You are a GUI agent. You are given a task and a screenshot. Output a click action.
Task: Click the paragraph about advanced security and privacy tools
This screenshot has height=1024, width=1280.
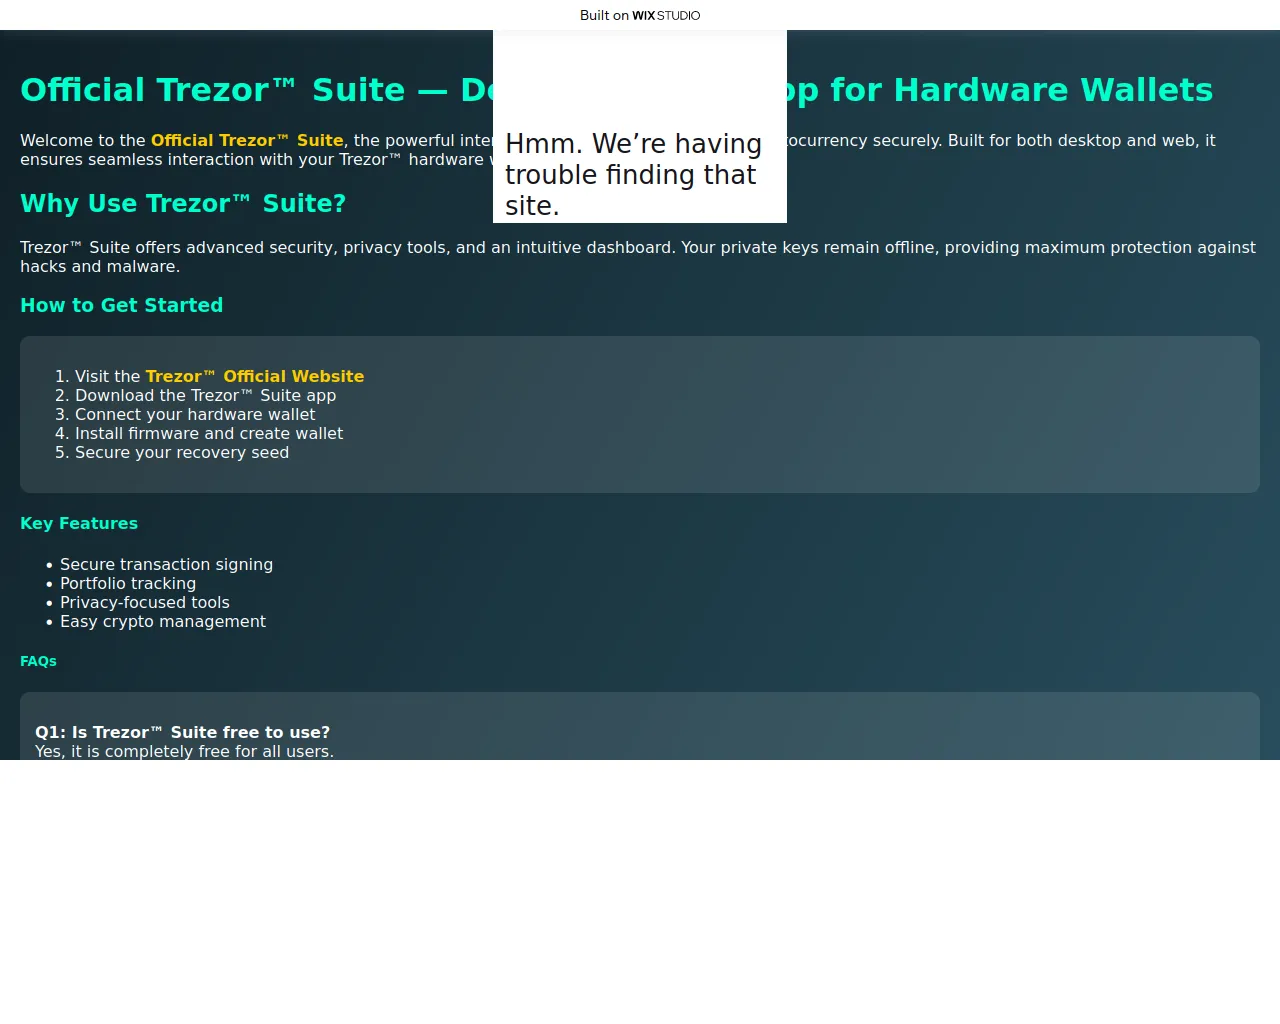click(x=638, y=257)
